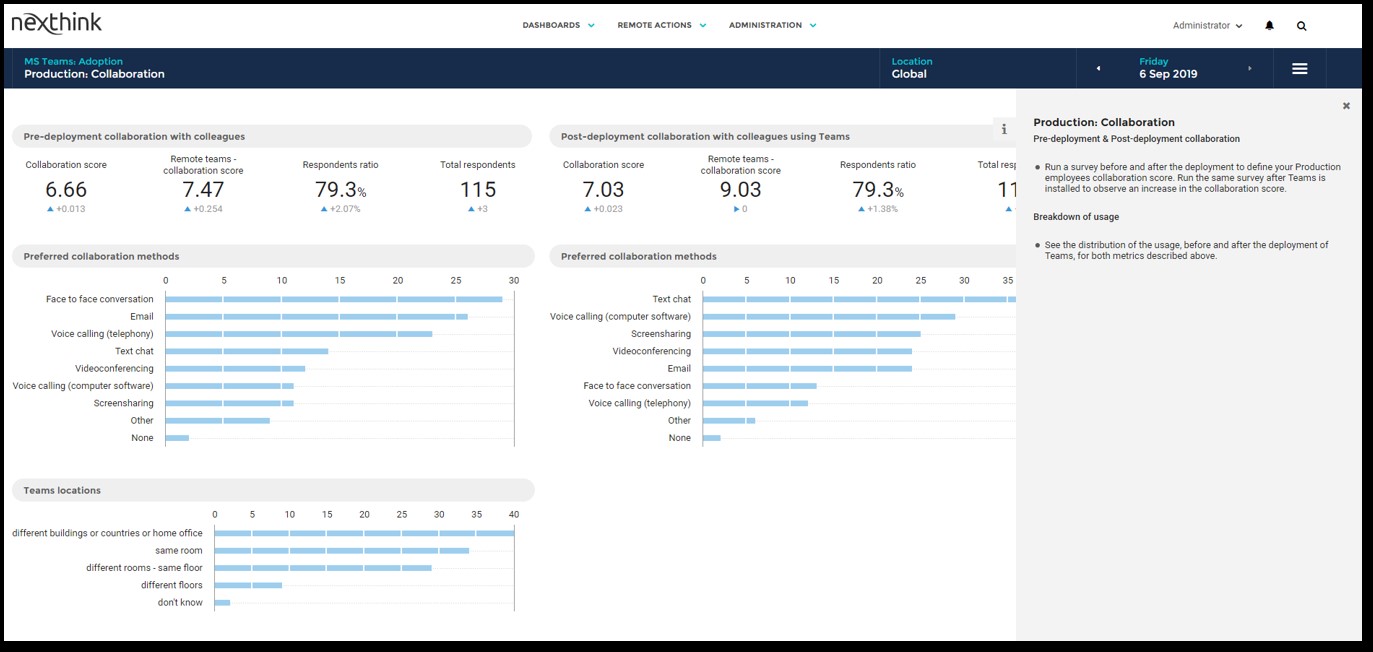Go to previous date with left arrow
The width and height of the screenshot is (1373, 652).
click(1098, 68)
